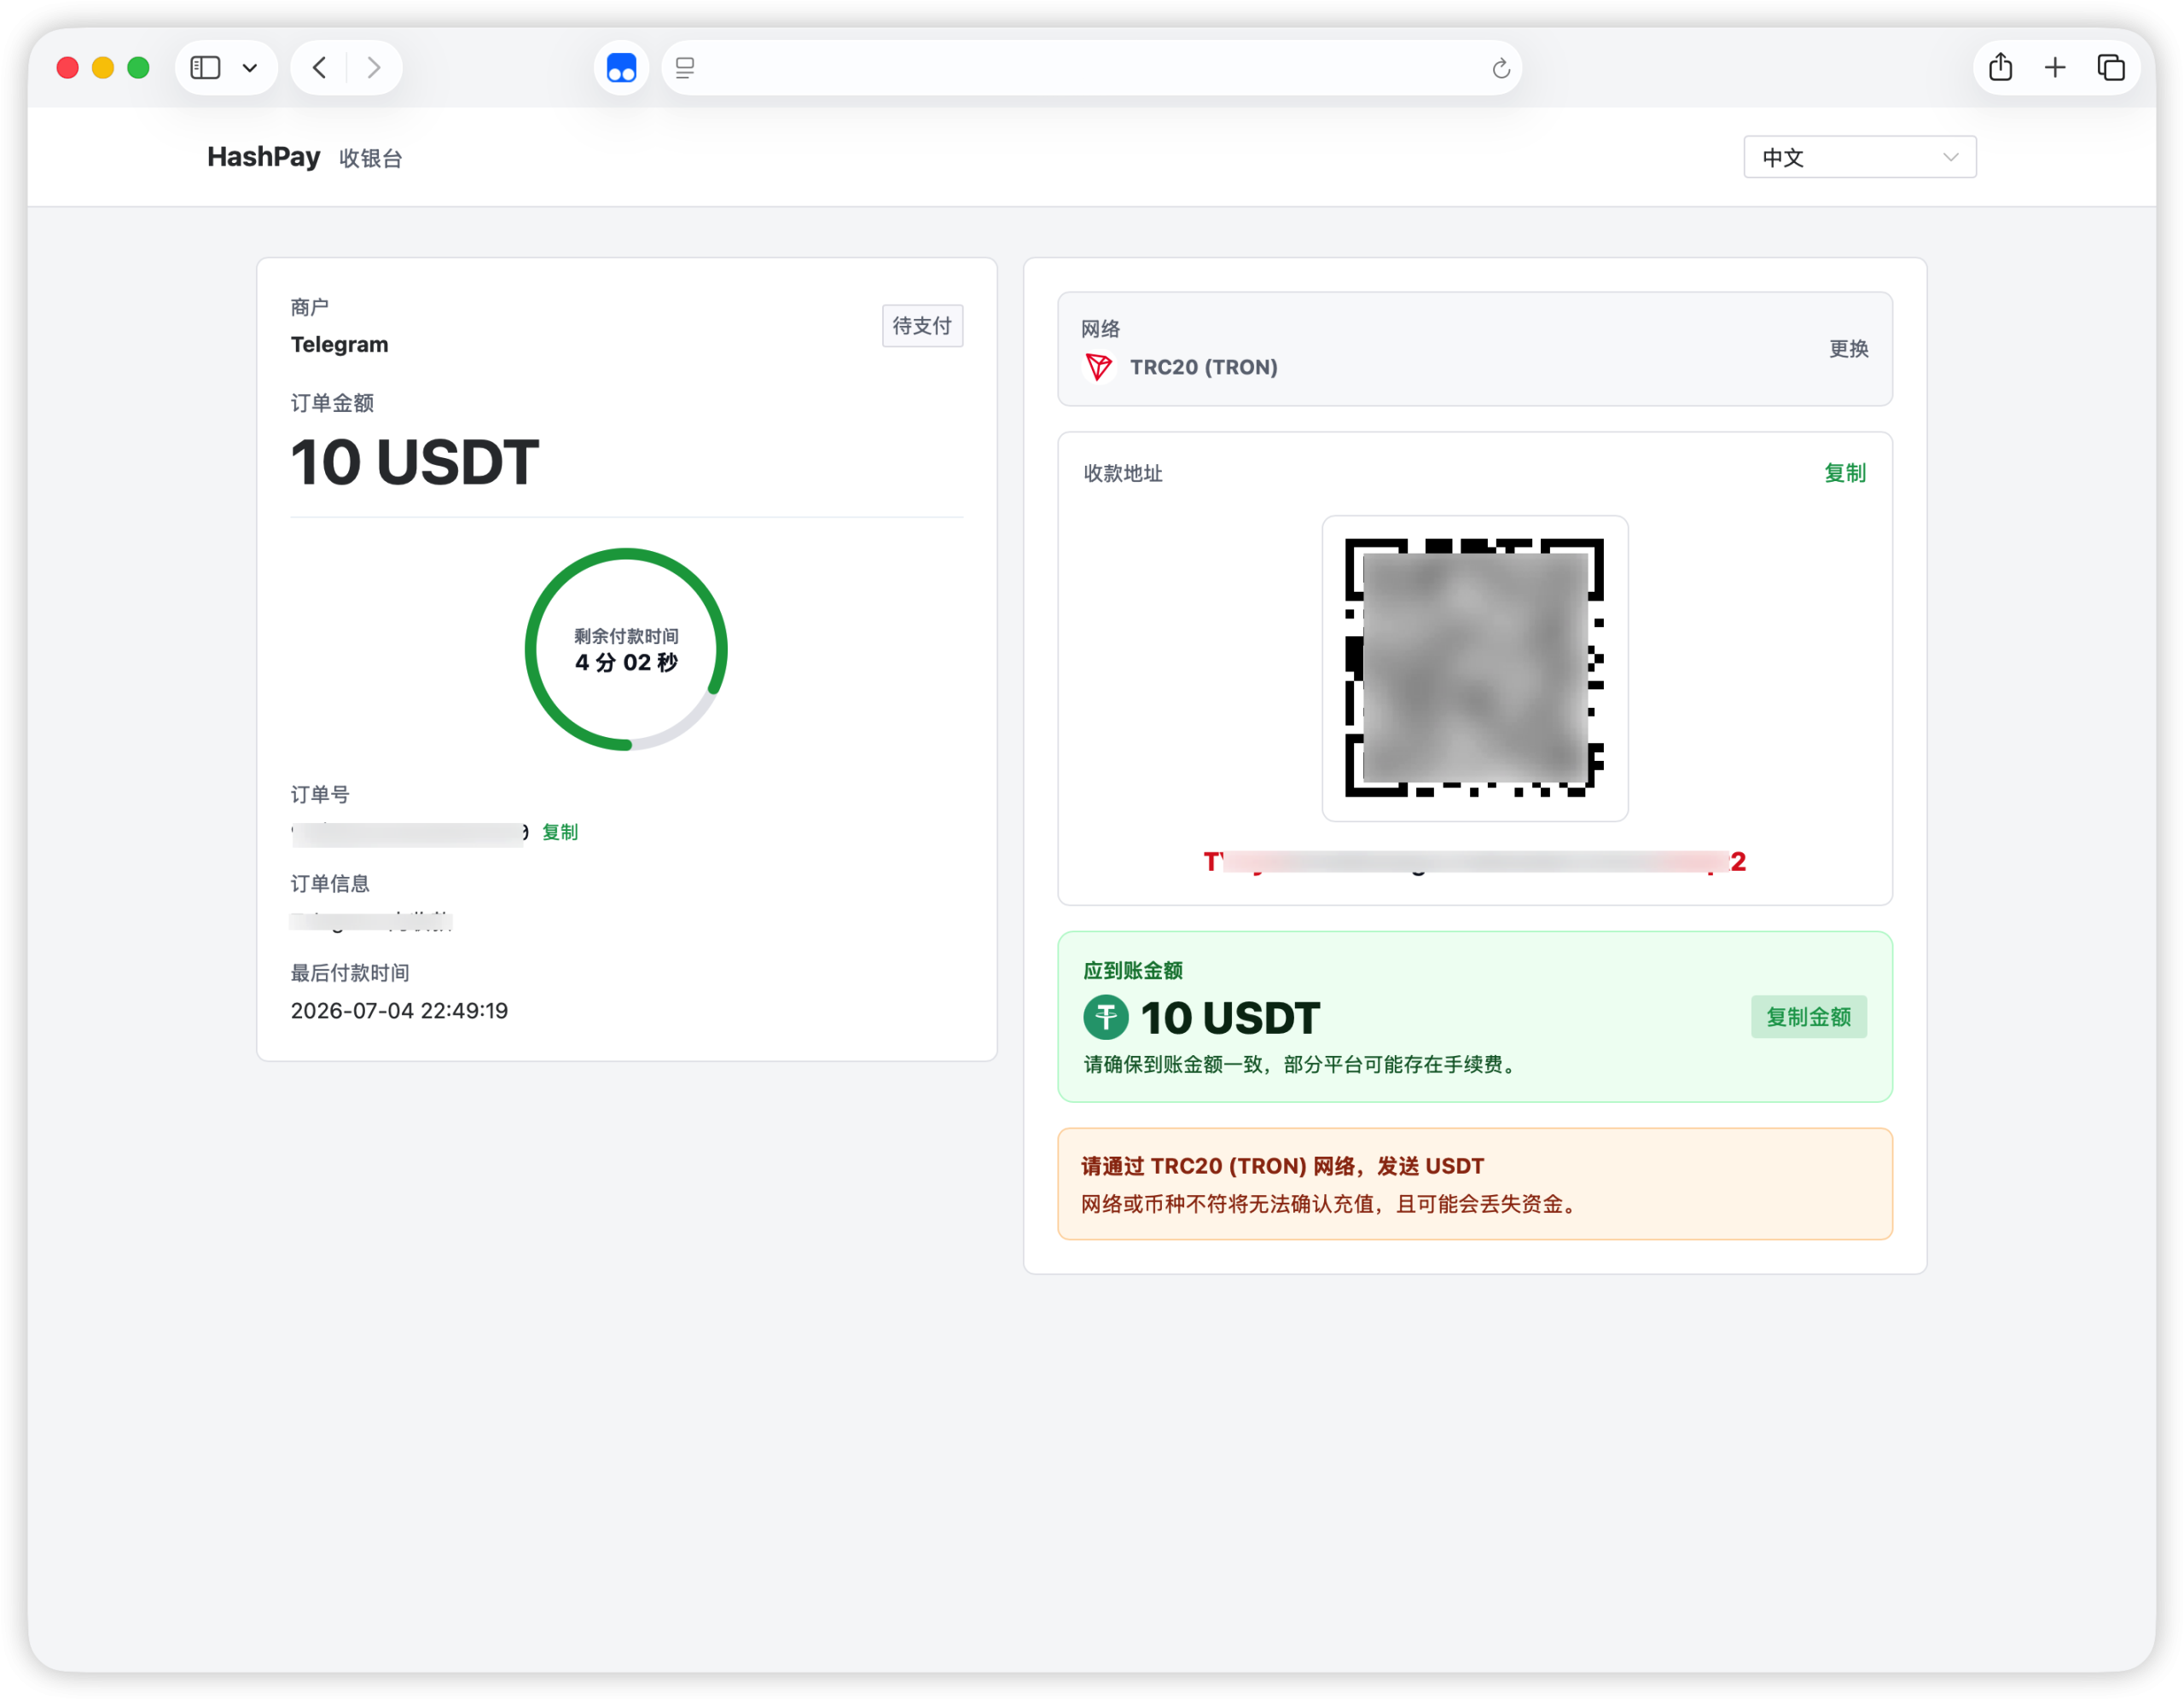This screenshot has height=1700, width=2184.
Task: Click the TRC20 warning notice box
Action: click(1474, 1184)
